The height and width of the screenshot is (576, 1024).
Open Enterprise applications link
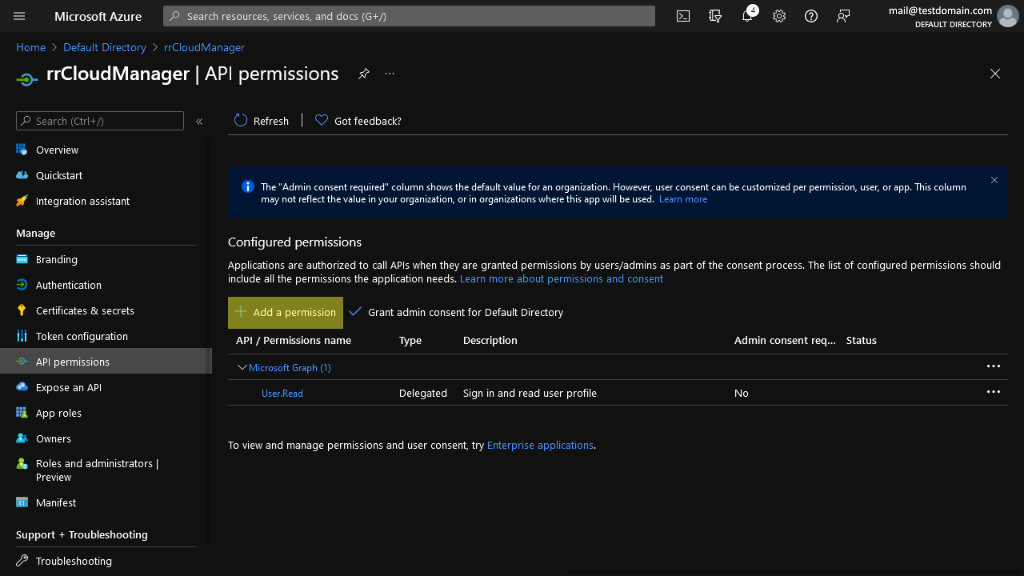click(x=540, y=445)
